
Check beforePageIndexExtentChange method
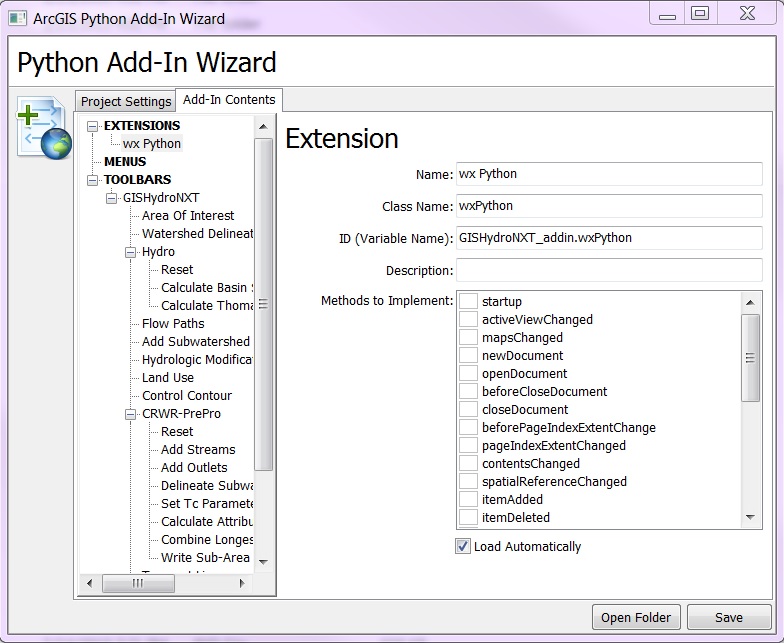coord(468,427)
